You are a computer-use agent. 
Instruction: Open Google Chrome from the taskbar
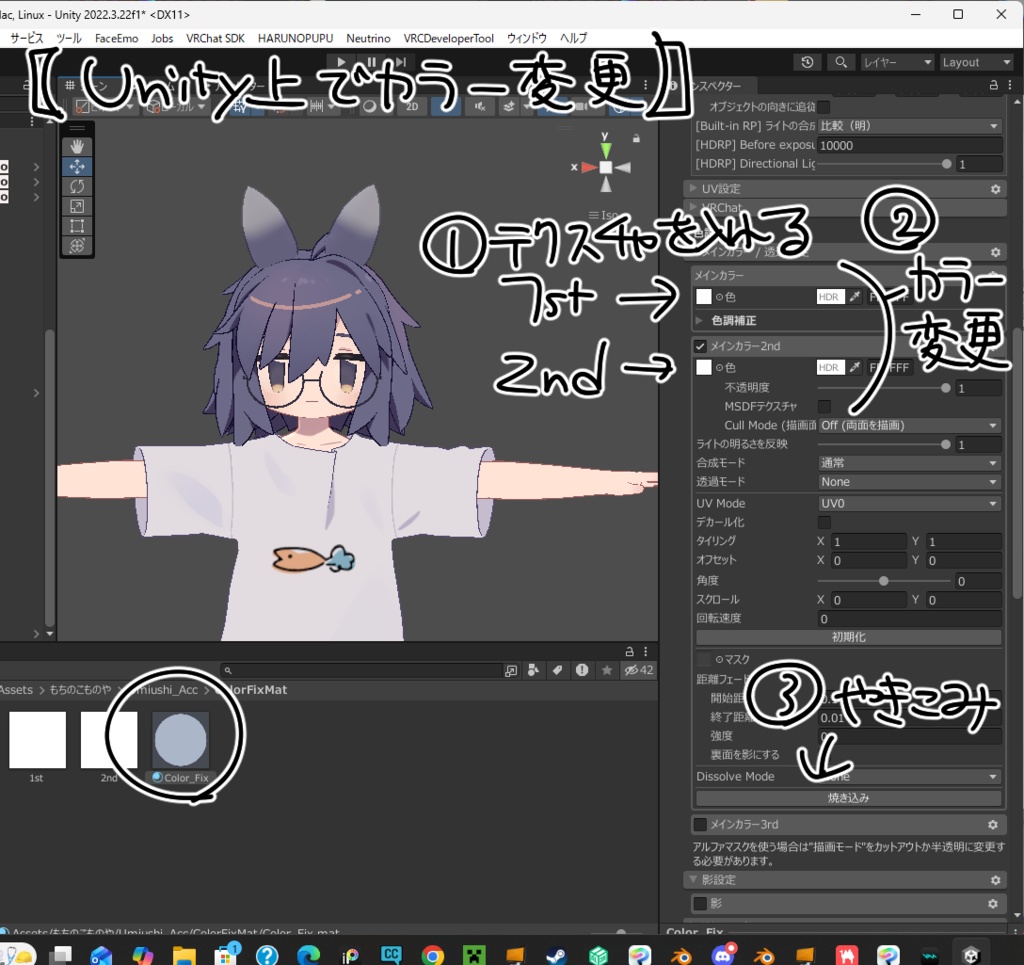click(x=432, y=956)
